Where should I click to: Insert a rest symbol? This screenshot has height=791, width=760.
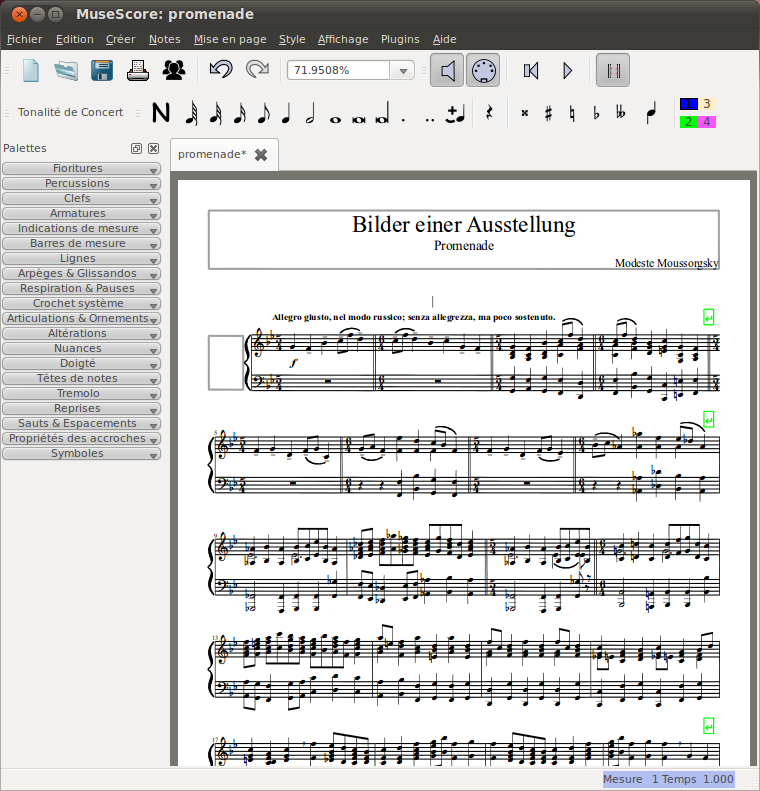tap(489, 112)
